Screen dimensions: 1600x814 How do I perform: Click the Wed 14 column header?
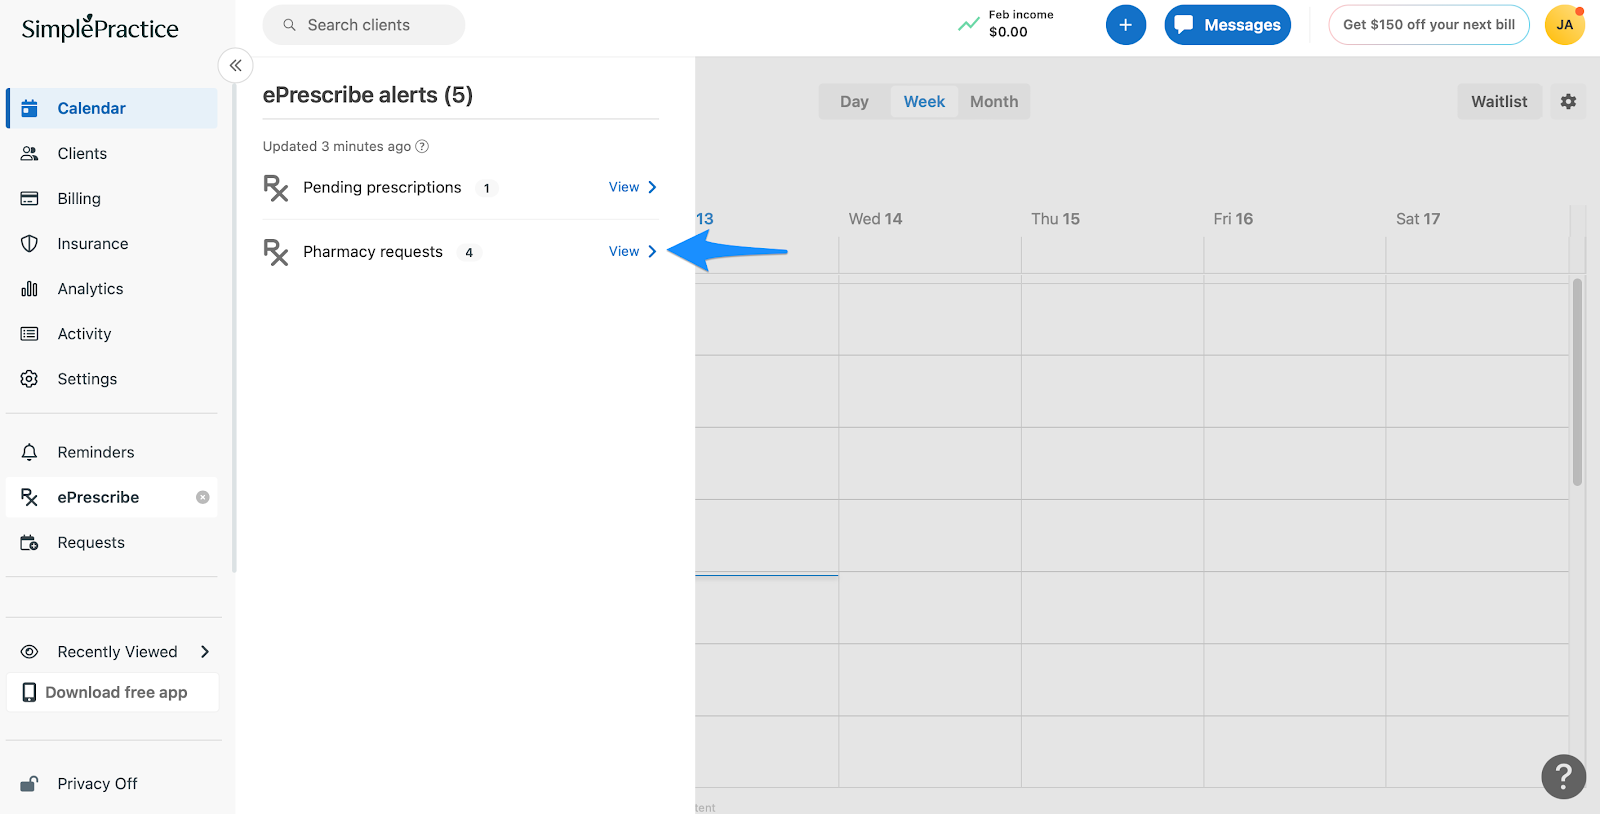[x=875, y=218]
